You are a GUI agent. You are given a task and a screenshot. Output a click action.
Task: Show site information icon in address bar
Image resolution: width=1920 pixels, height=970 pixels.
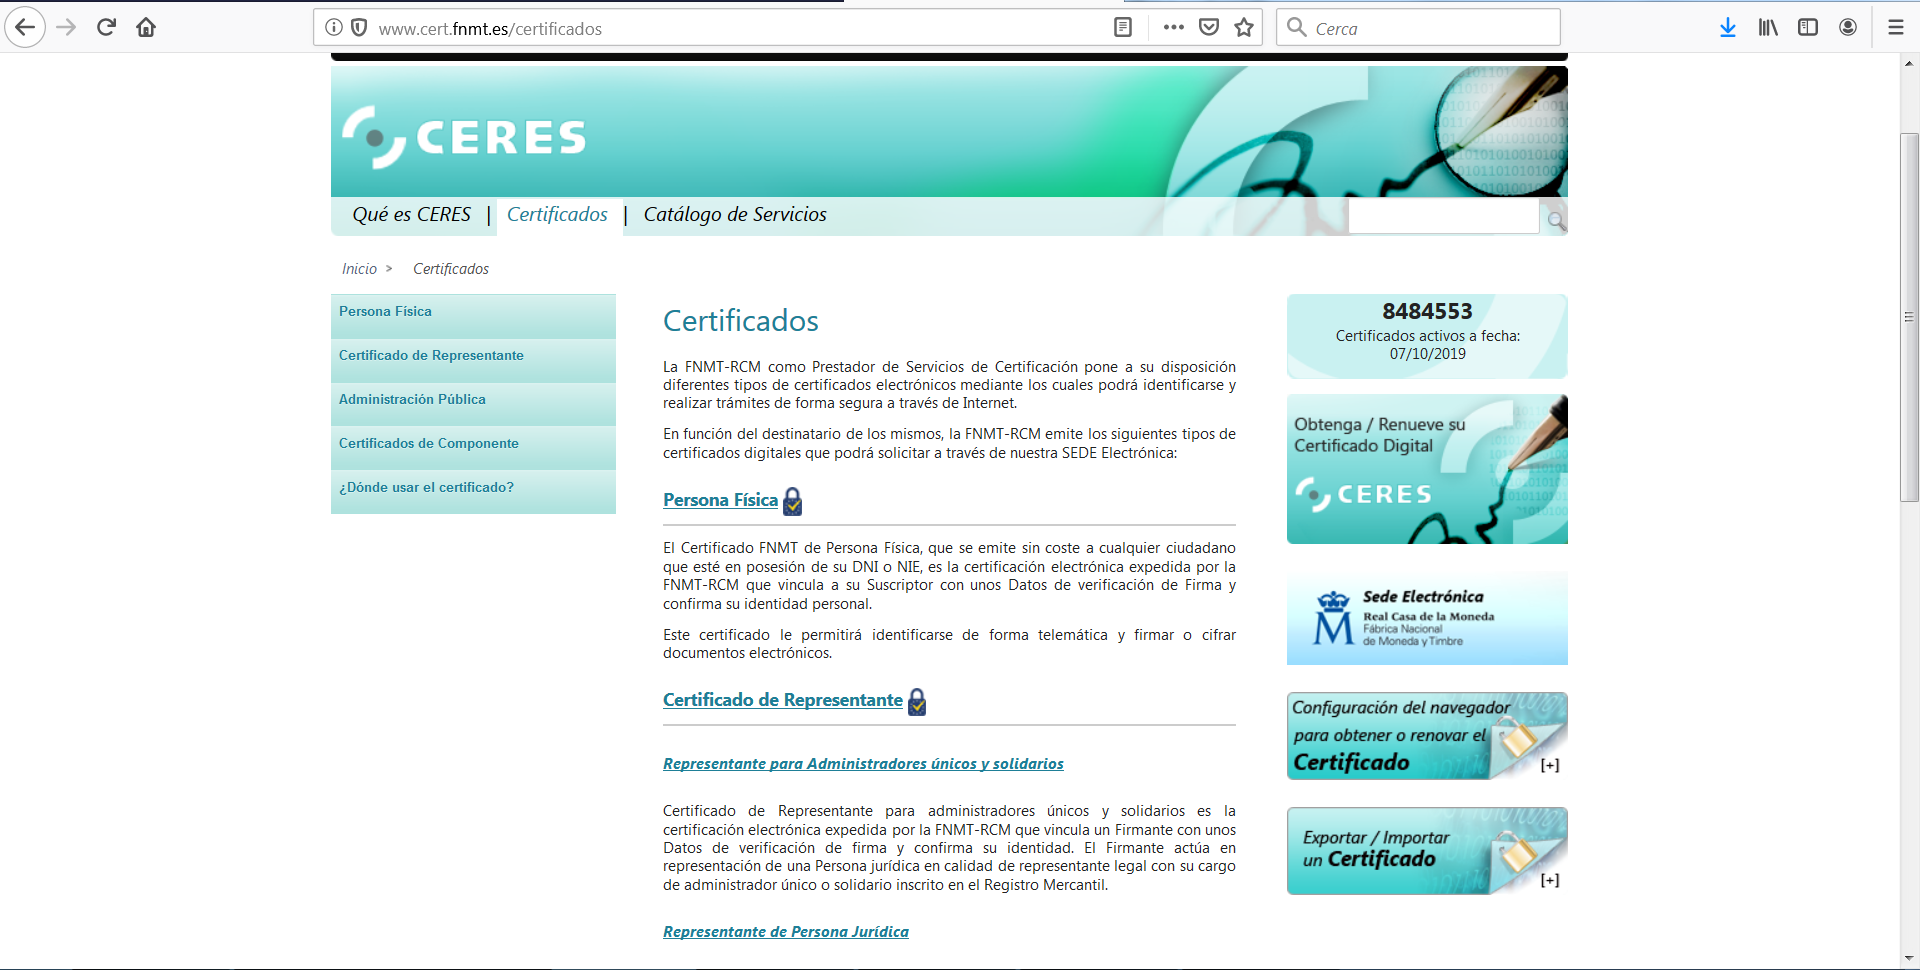point(334,28)
